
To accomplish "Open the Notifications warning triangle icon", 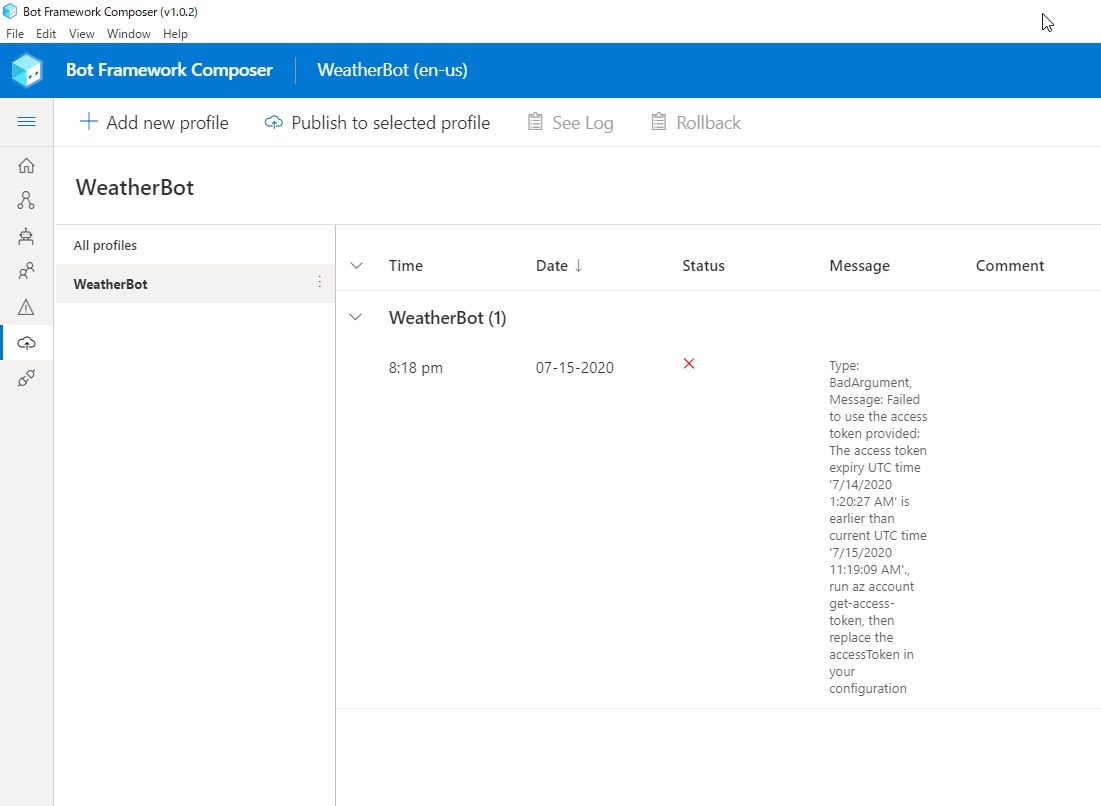I will click(26, 307).
